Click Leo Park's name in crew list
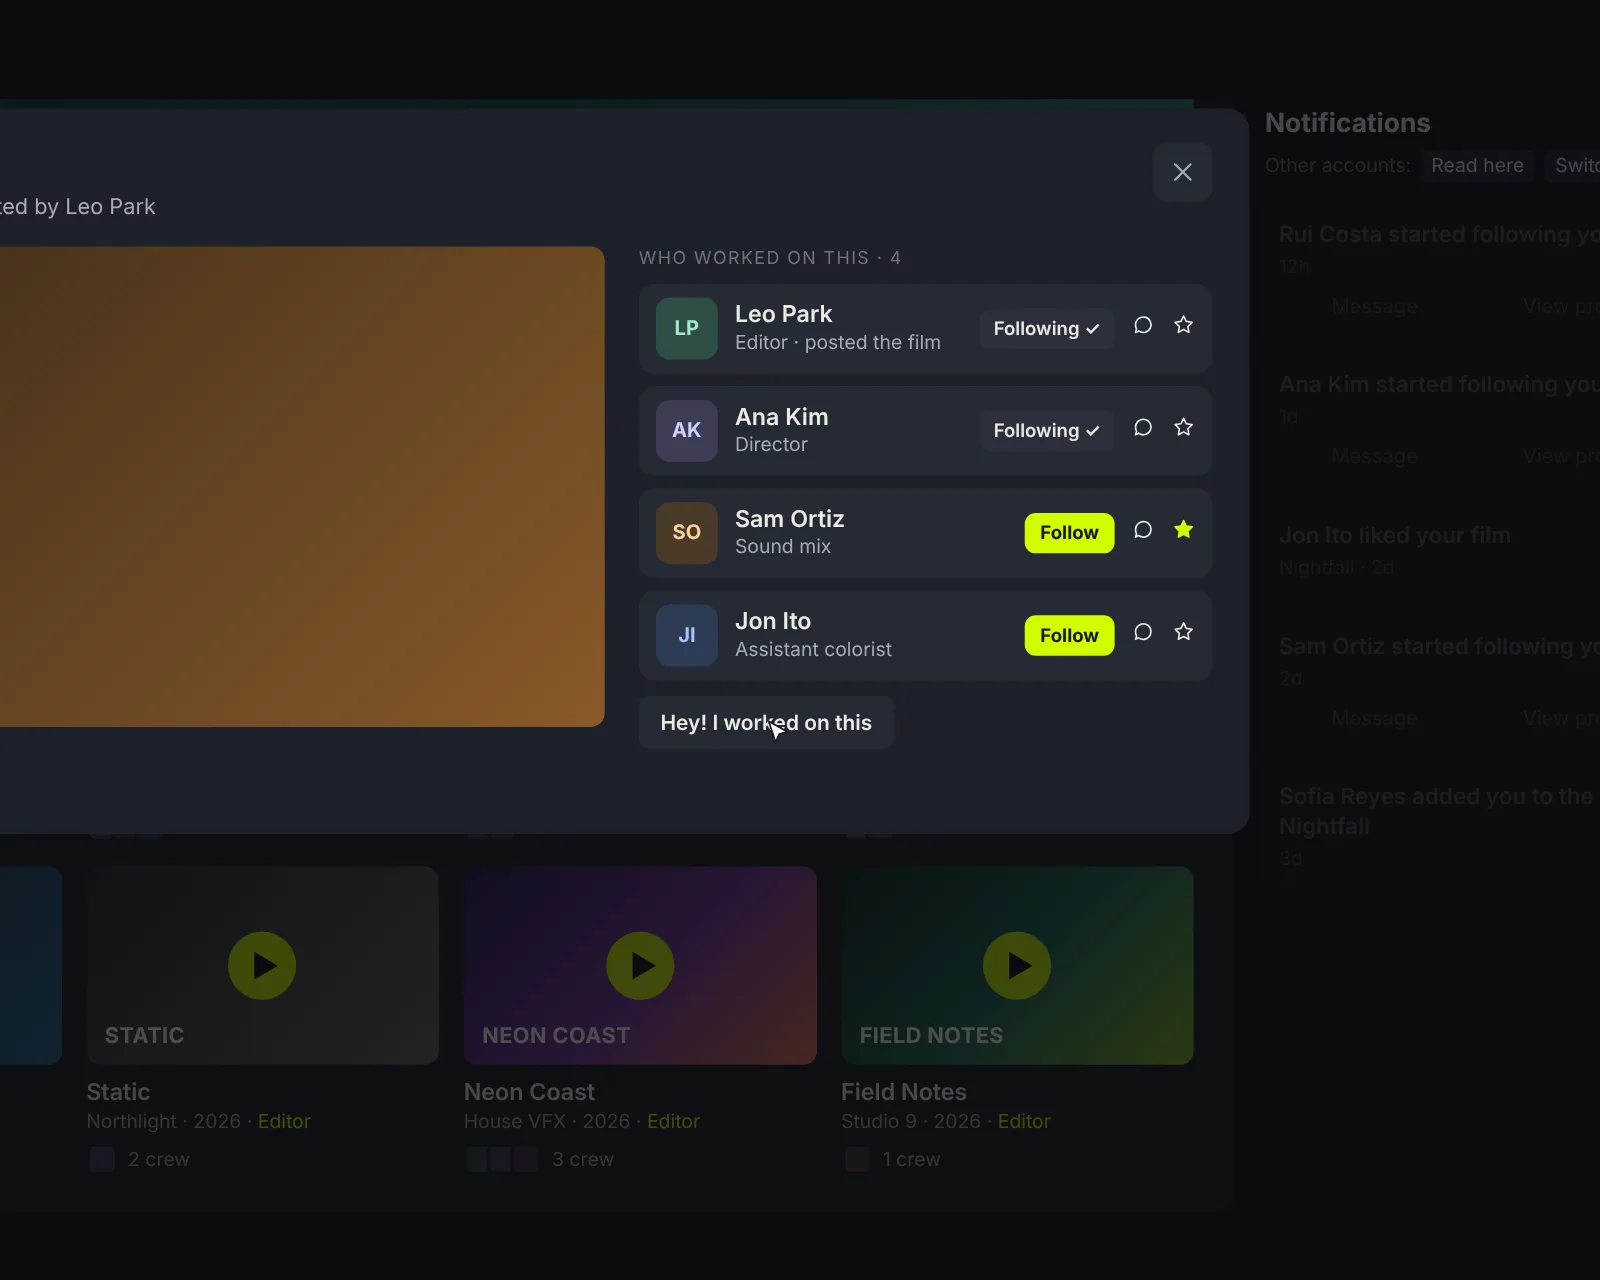The image size is (1600, 1280). pyautogui.click(x=783, y=314)
